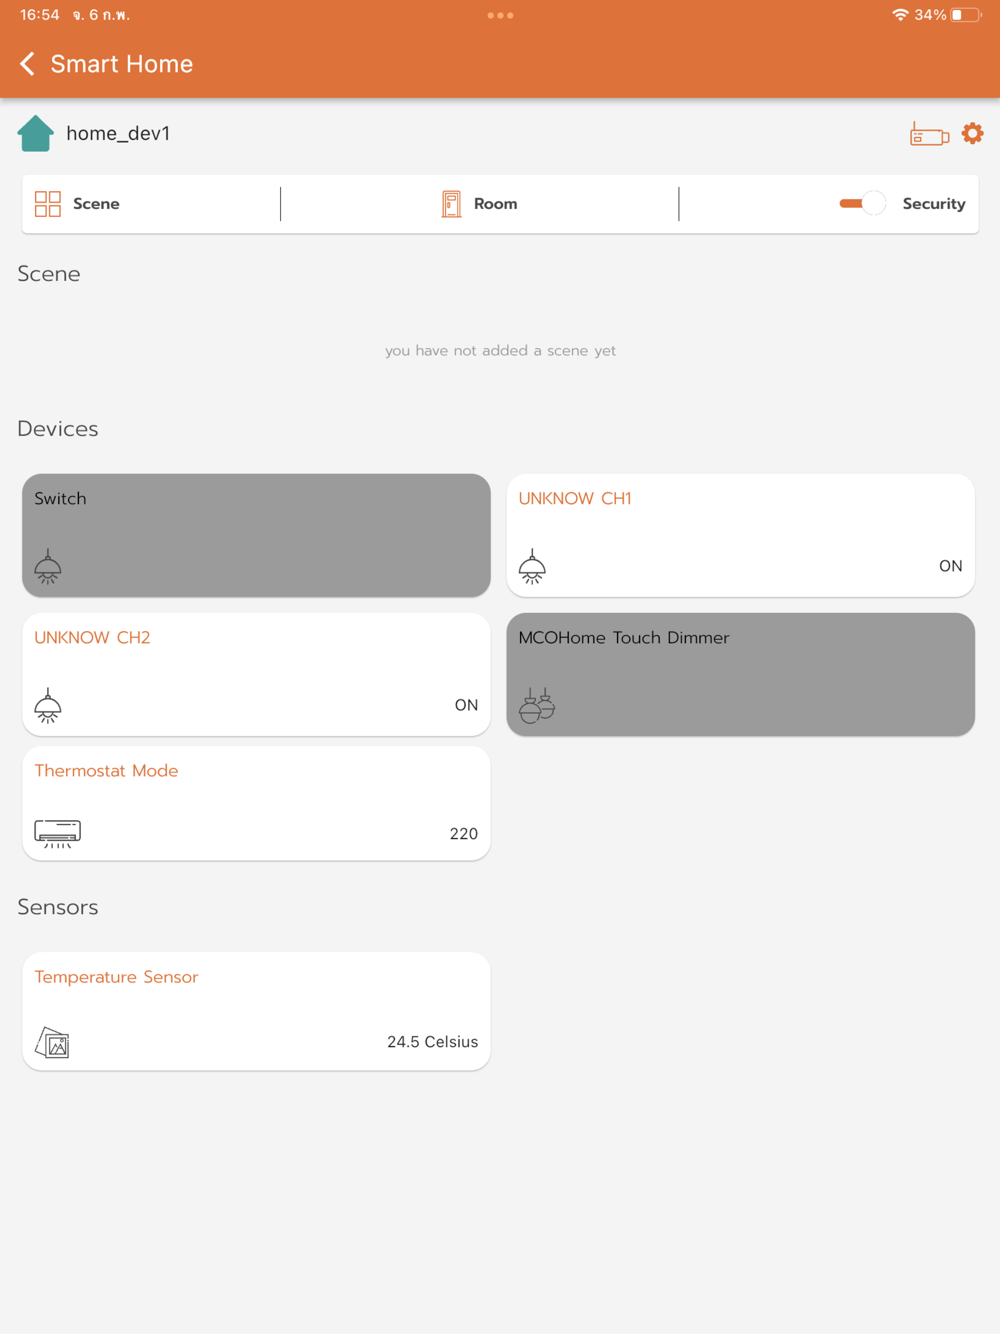This screenshot has height=1334, width=1000.
Task: Select the Security label
Action: coord(934,204)
